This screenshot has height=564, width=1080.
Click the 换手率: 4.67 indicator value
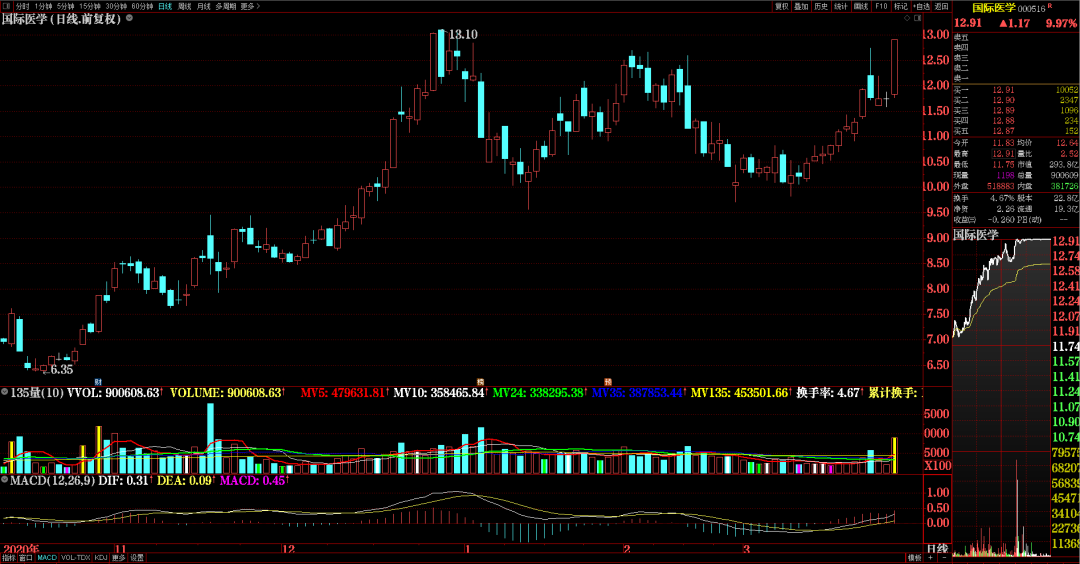829,393
